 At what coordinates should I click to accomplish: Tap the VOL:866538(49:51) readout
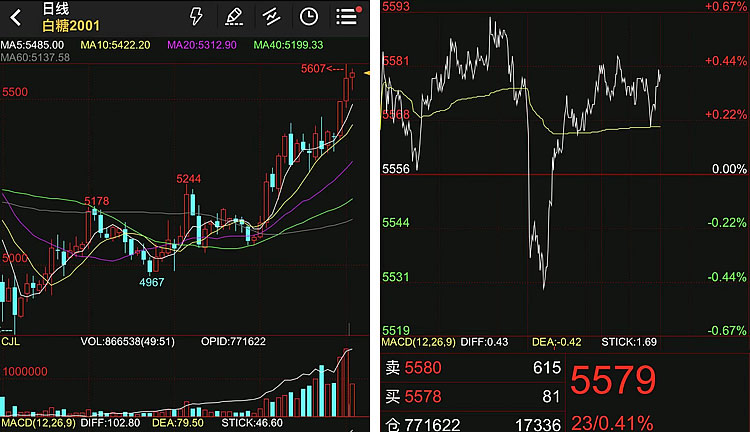click(x=127, y=342)
